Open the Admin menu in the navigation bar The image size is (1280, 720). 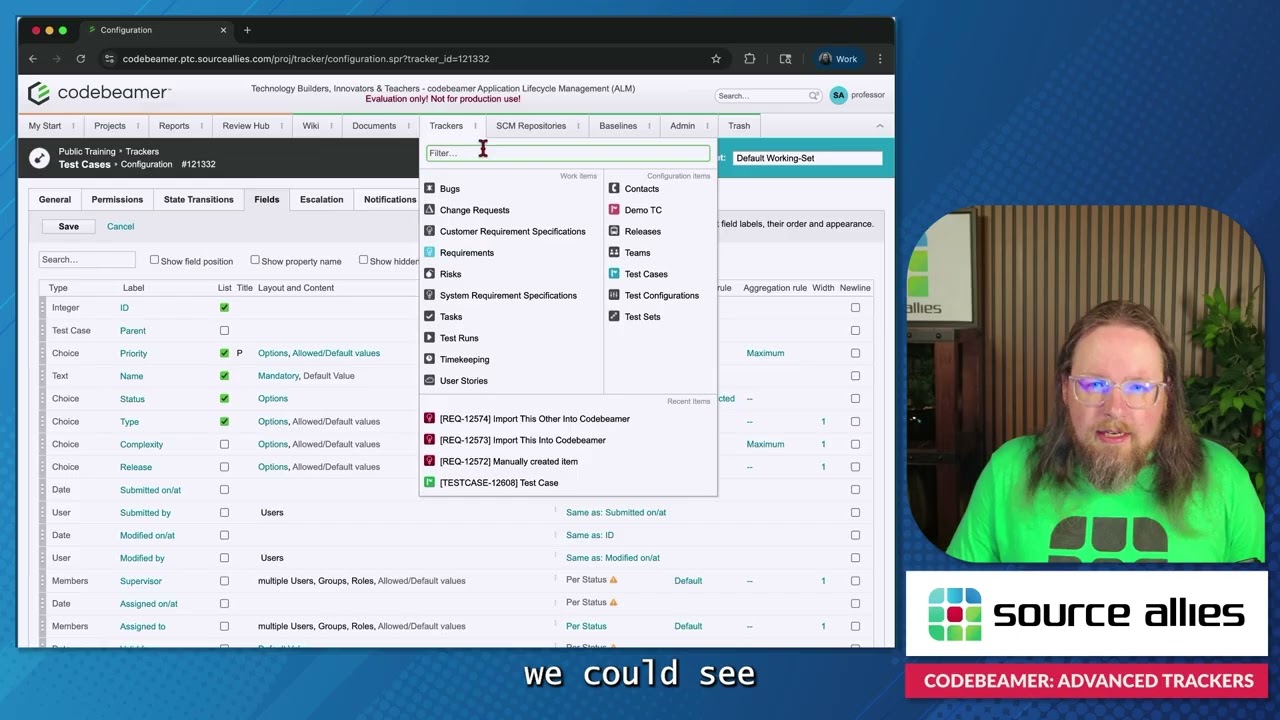point(682,126)
